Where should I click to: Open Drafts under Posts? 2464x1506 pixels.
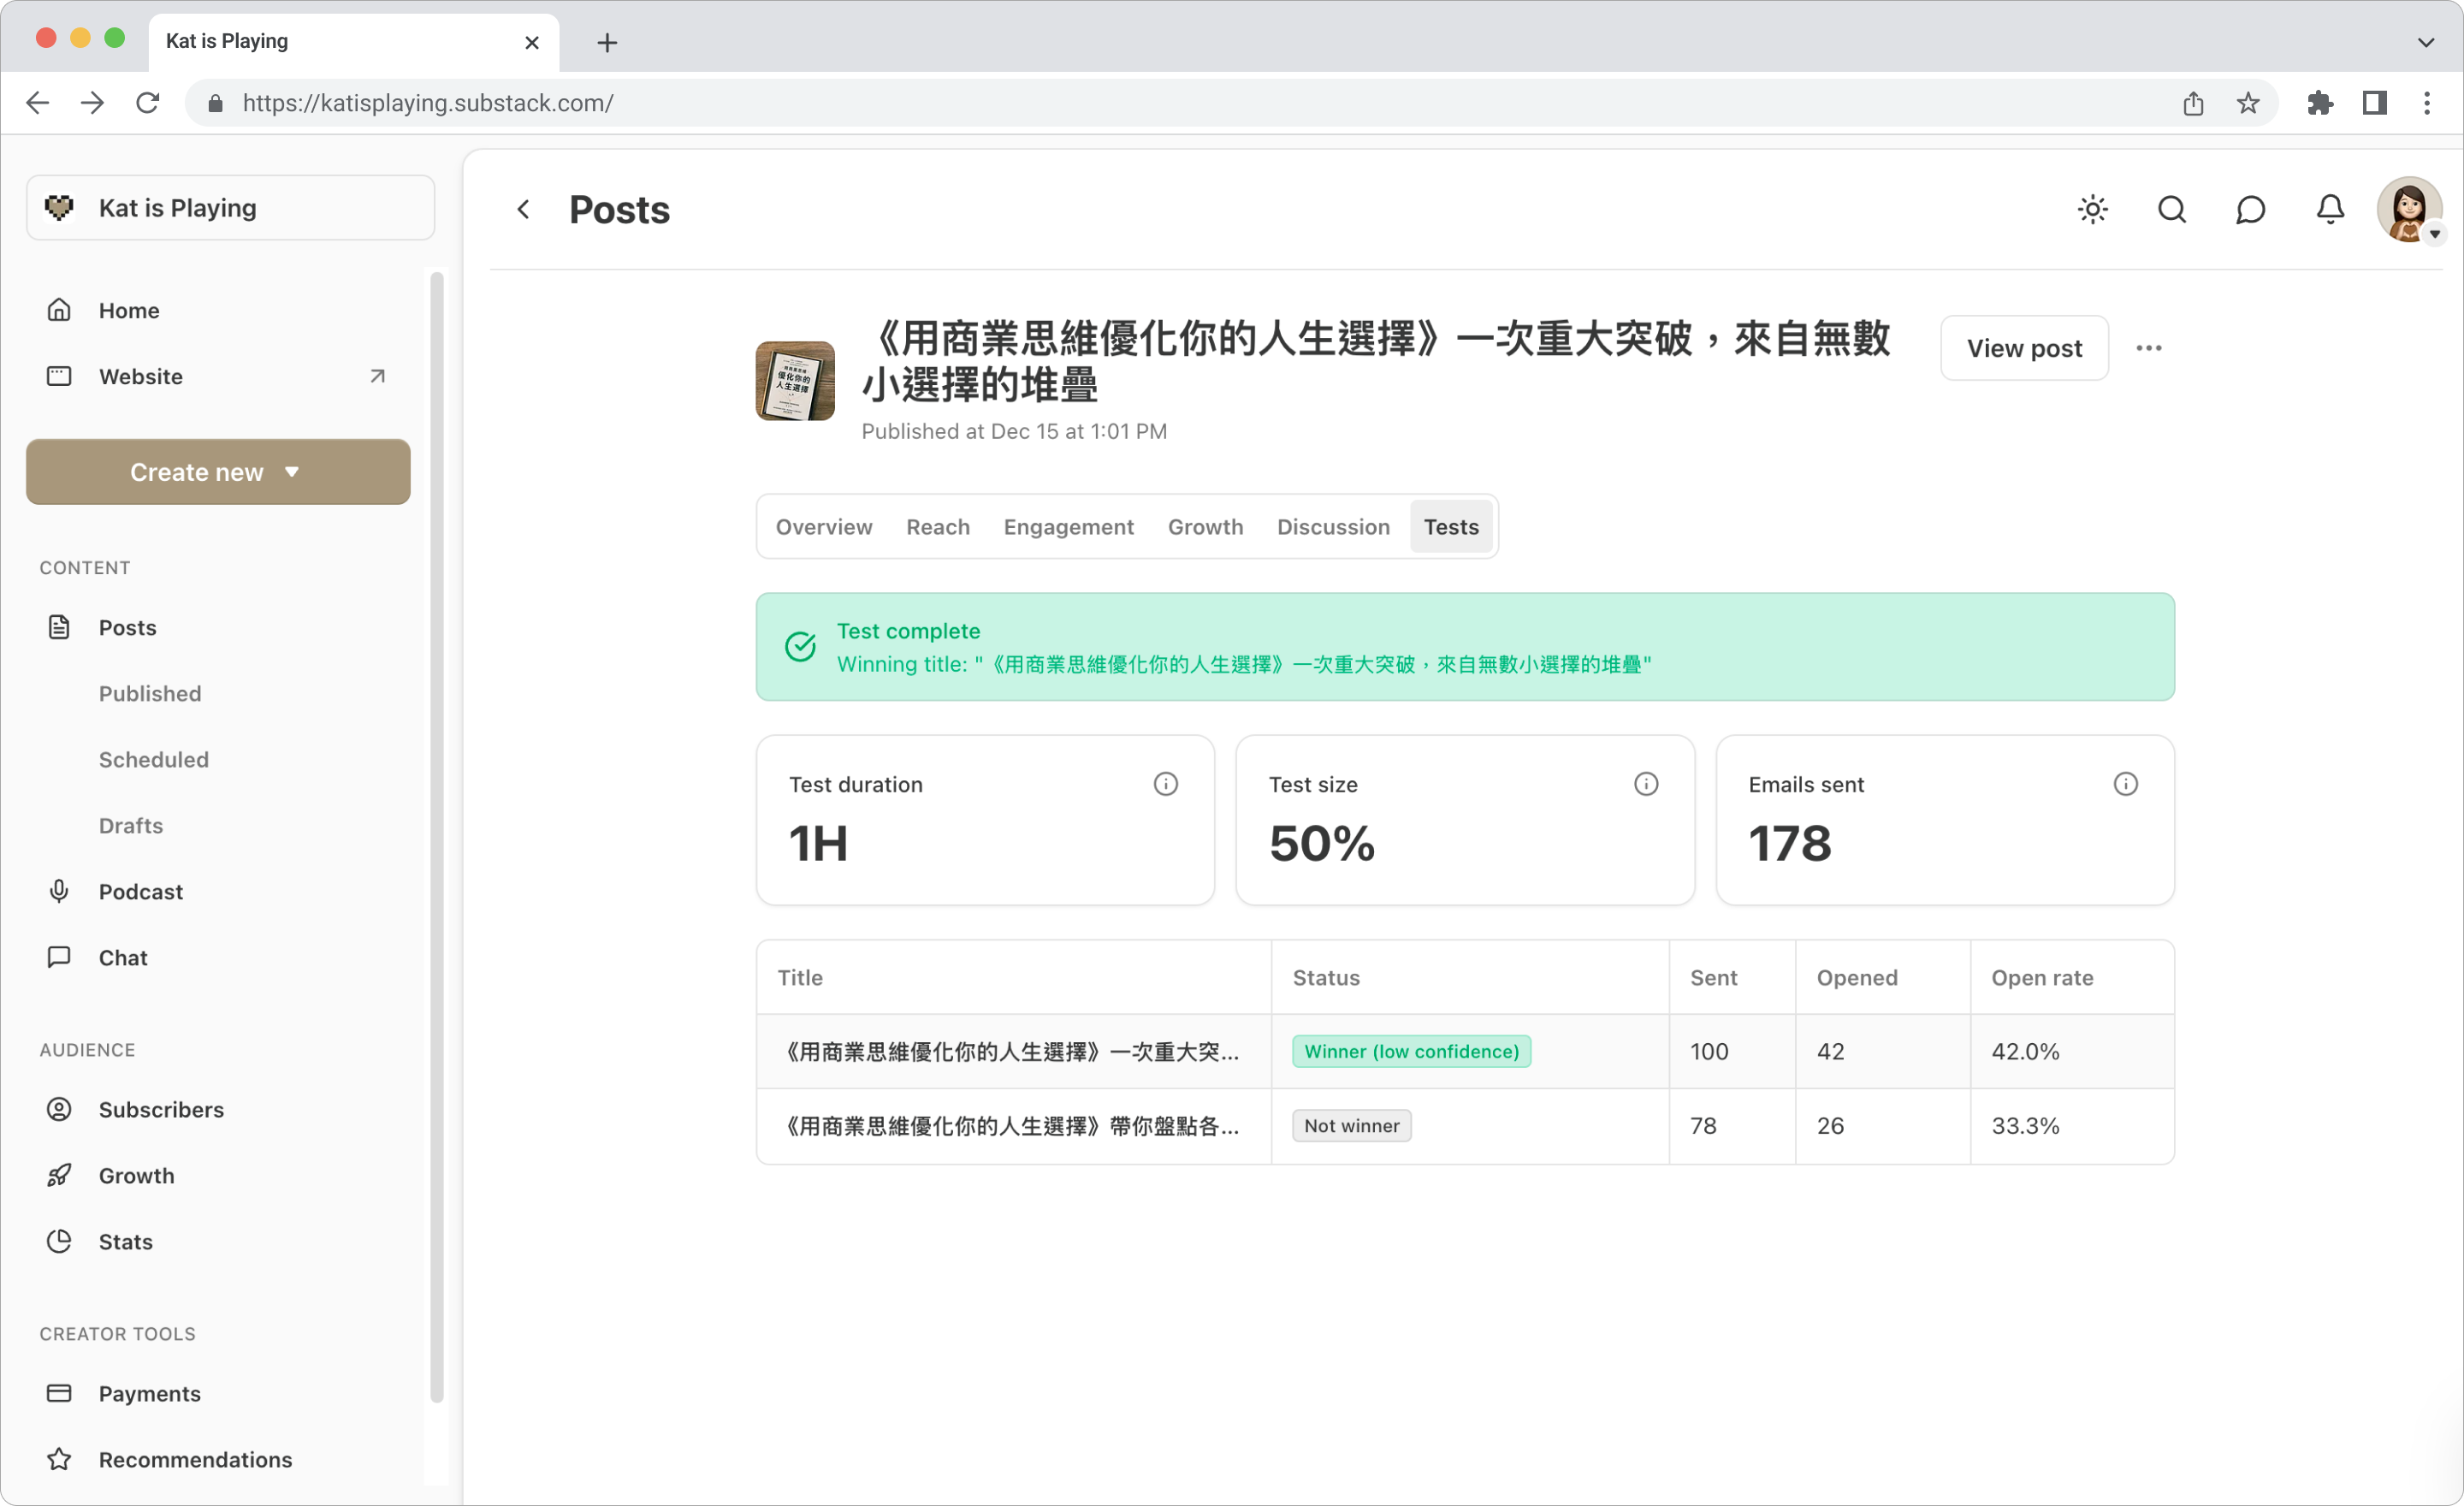[x=131, y=826]
